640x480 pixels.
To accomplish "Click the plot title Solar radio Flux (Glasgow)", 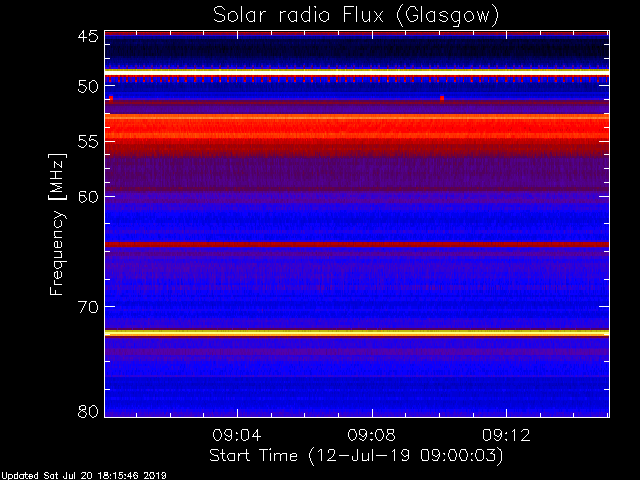I will pos(356,16).
